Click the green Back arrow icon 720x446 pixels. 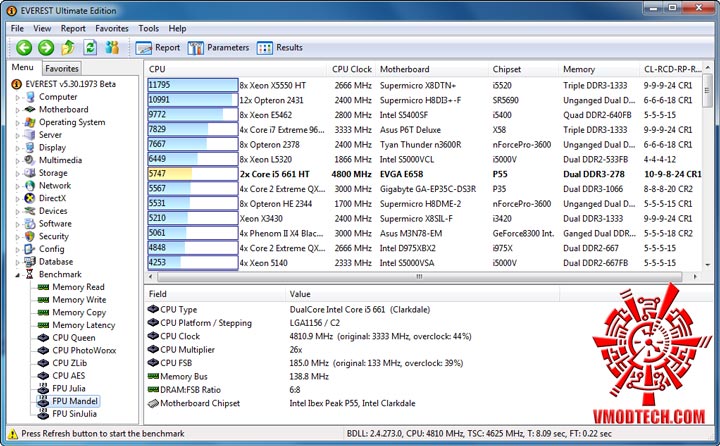click(x=24, y=47)
